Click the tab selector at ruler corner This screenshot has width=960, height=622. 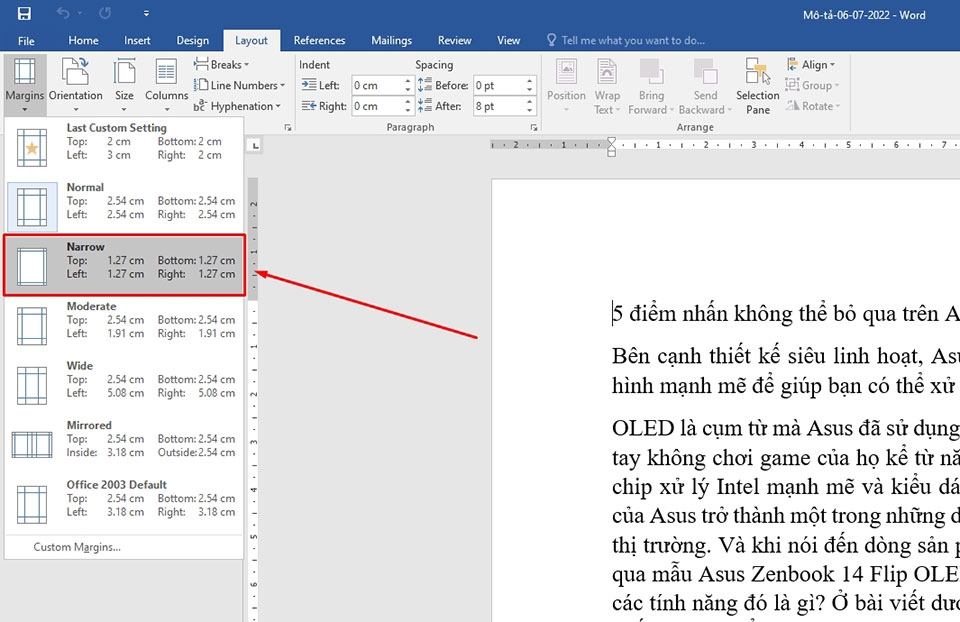(255, 145)
